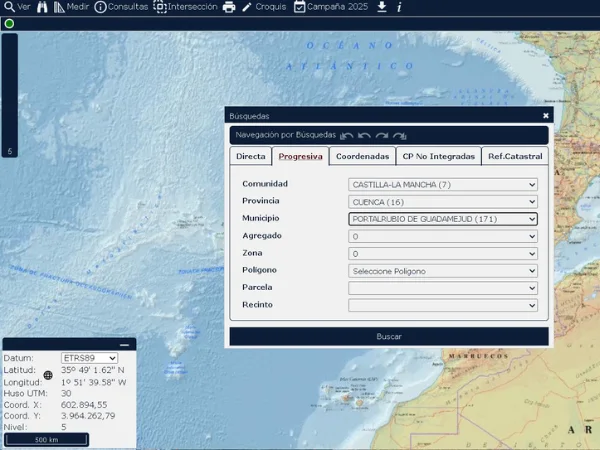The image size is (600, 450).
Task: Click the globe coordinate format icon
Action: coord(47,376)
